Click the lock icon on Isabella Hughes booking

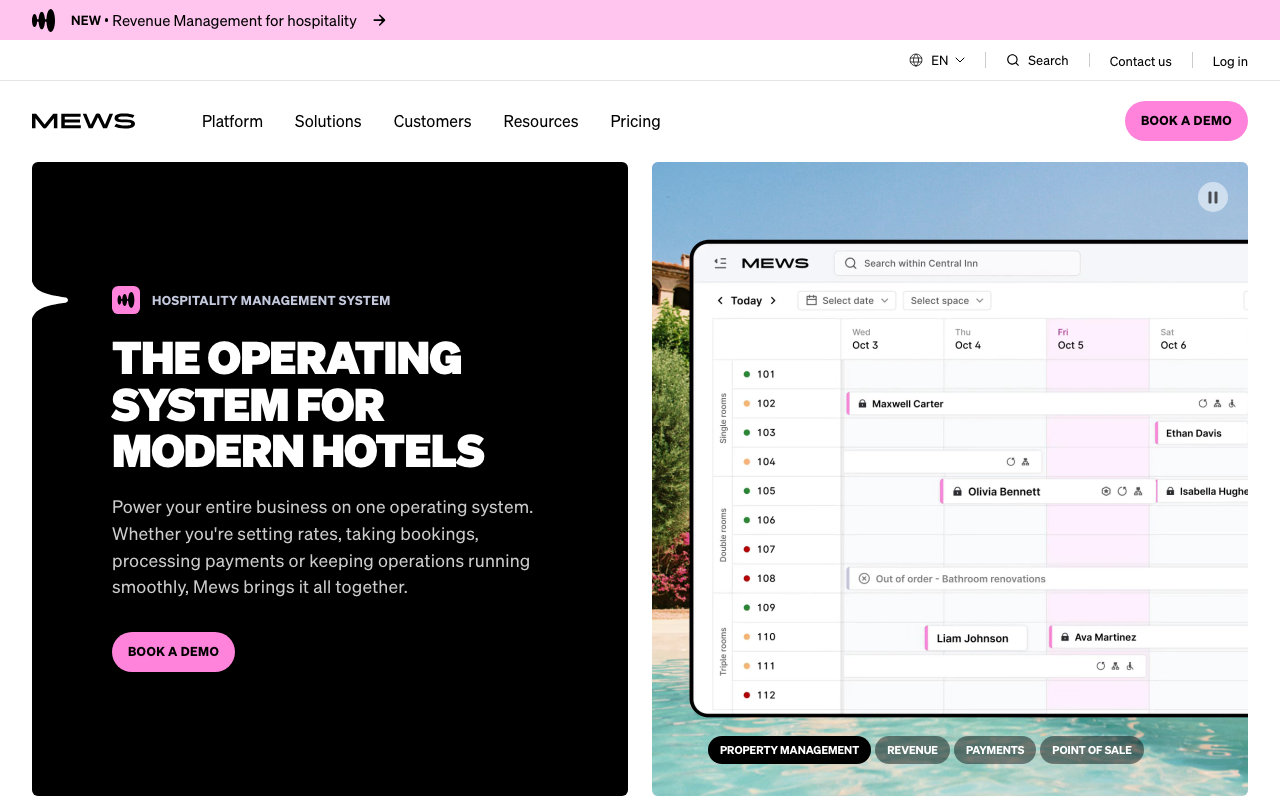tap(1170, 491)
